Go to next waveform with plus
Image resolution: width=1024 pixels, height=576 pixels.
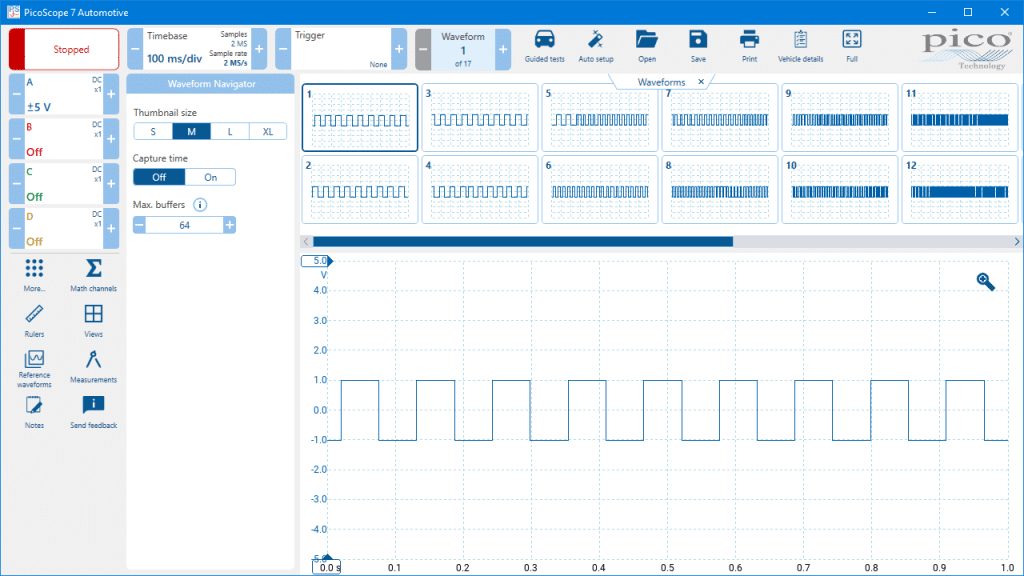tap(503, 49)
